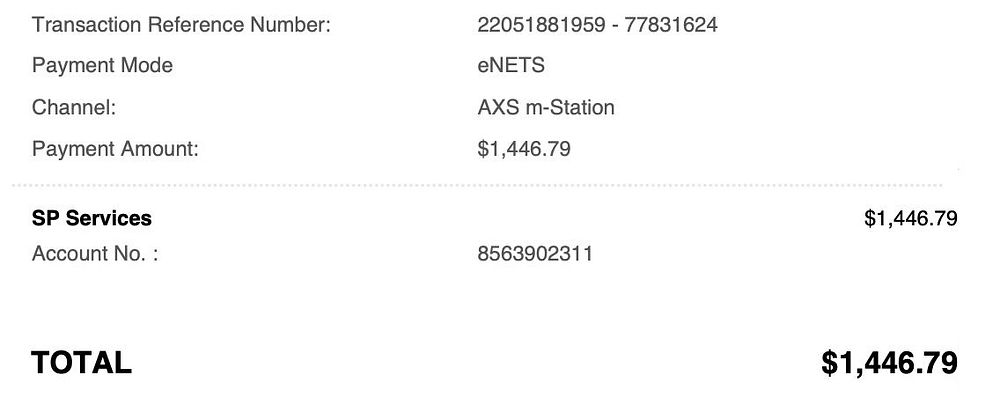This screenshot has height=412, width=1000.
Task: Click the eNETS payment mode value
Action: pos(511,66)
